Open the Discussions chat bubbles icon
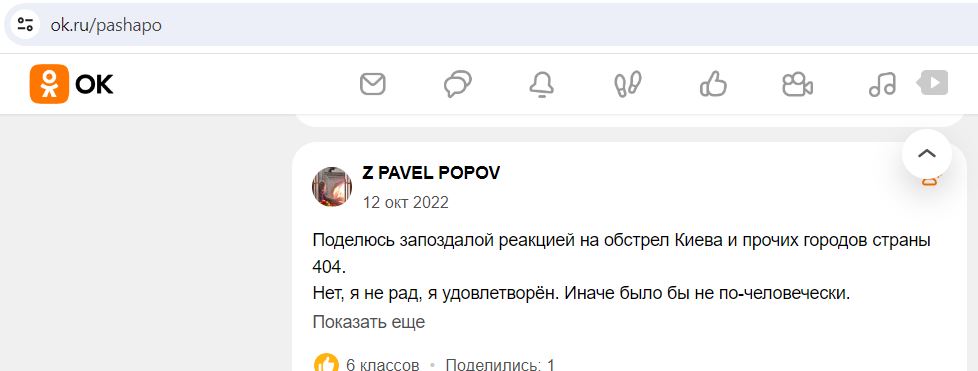The image size is (978, 371). (457, 84)
